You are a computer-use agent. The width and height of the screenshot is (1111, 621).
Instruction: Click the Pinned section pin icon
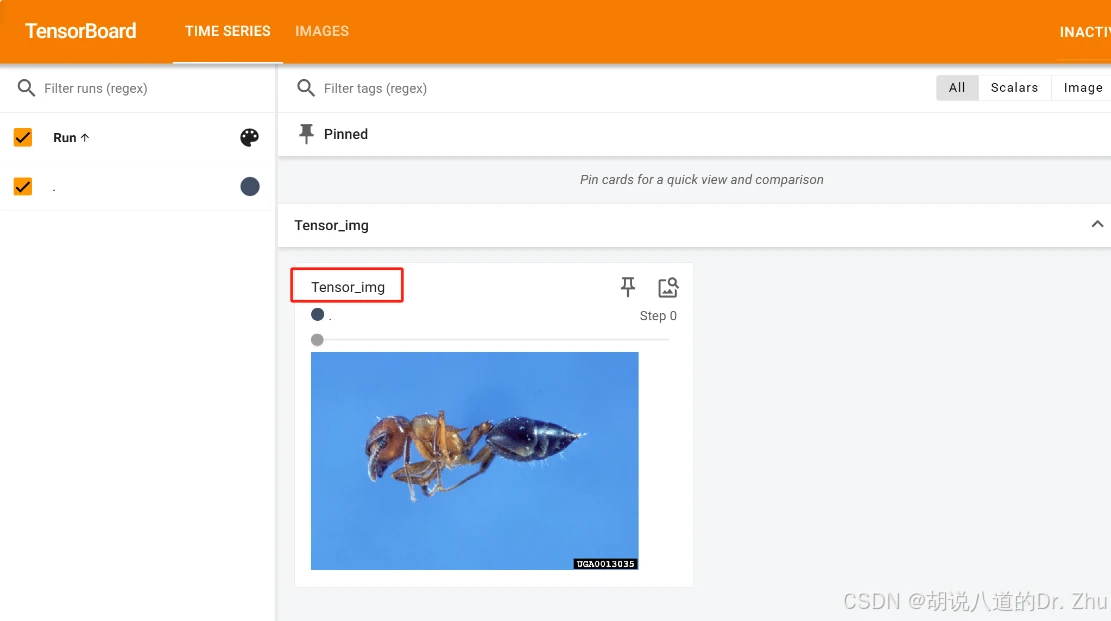(306, 134)
